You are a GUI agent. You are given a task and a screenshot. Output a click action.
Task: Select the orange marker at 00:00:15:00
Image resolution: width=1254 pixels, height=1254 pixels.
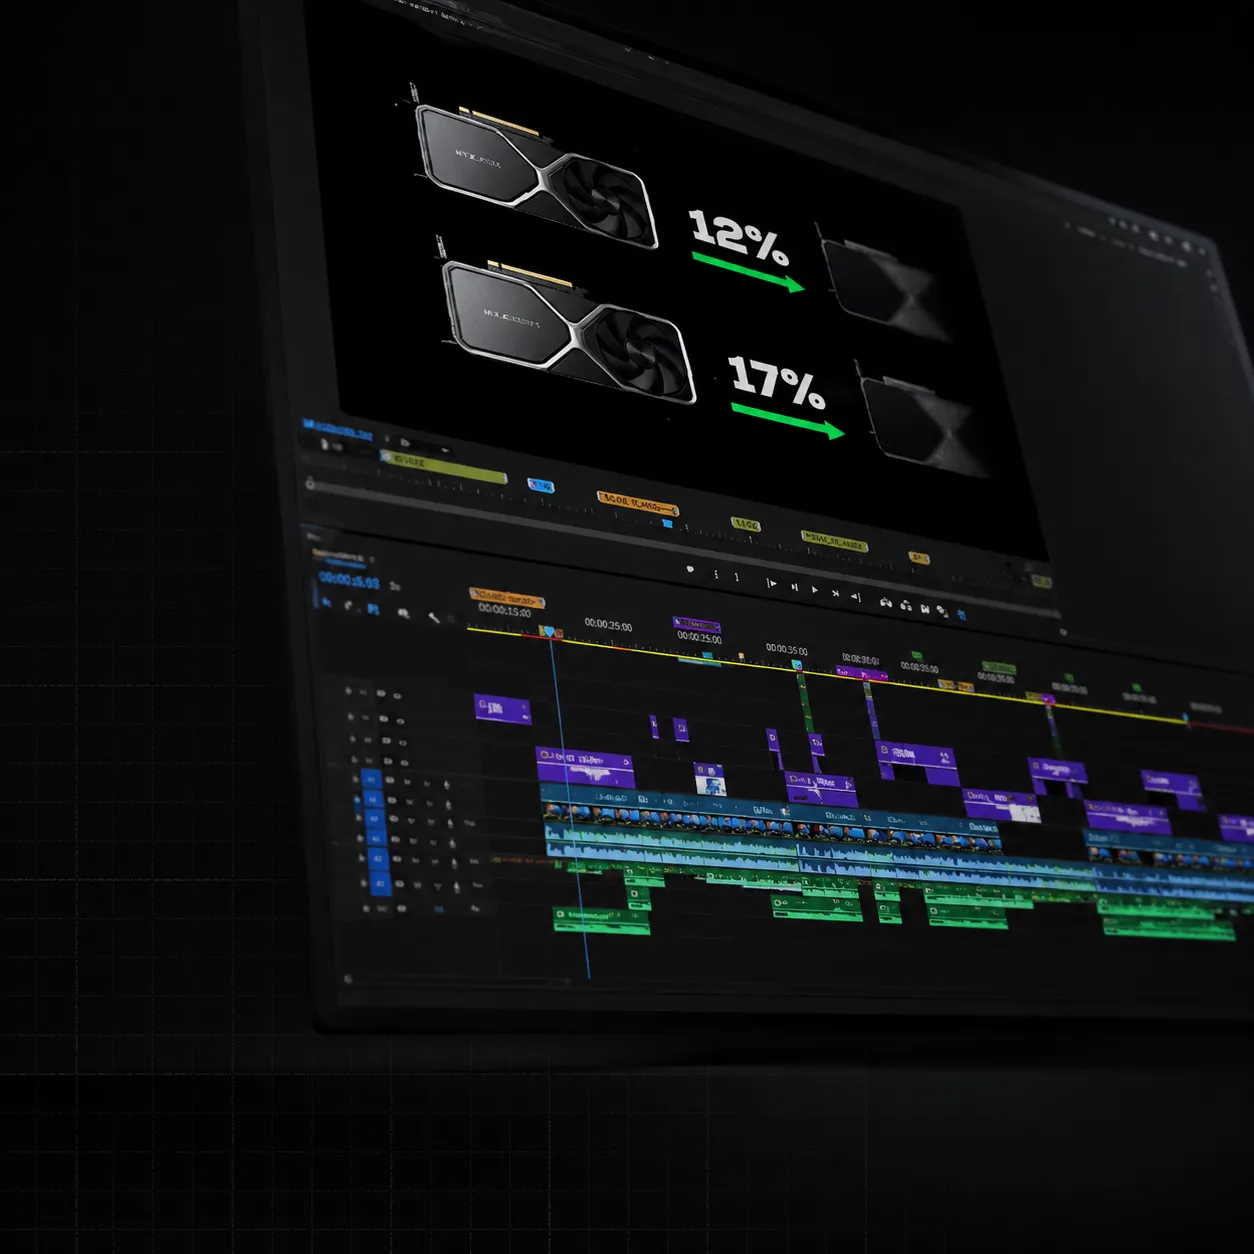click(506, 598)
